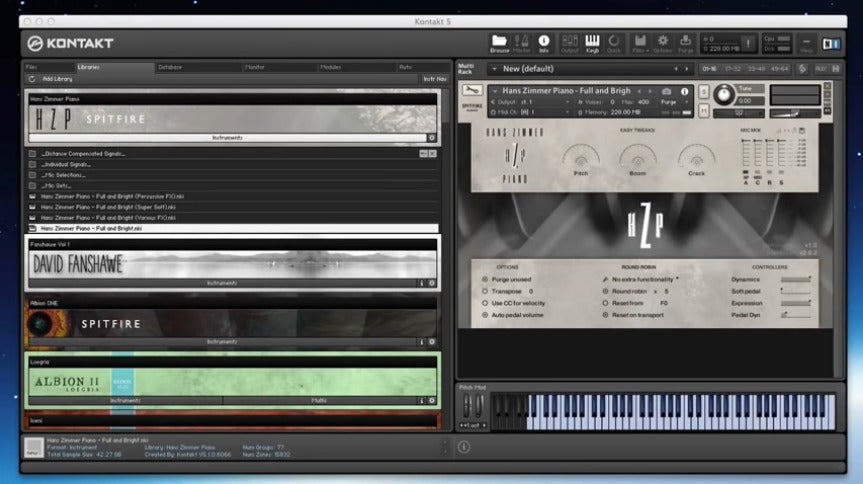Viewport: 863px width, 484px height.
Task: Click the Add Library button
Action: tap(59, 78)
